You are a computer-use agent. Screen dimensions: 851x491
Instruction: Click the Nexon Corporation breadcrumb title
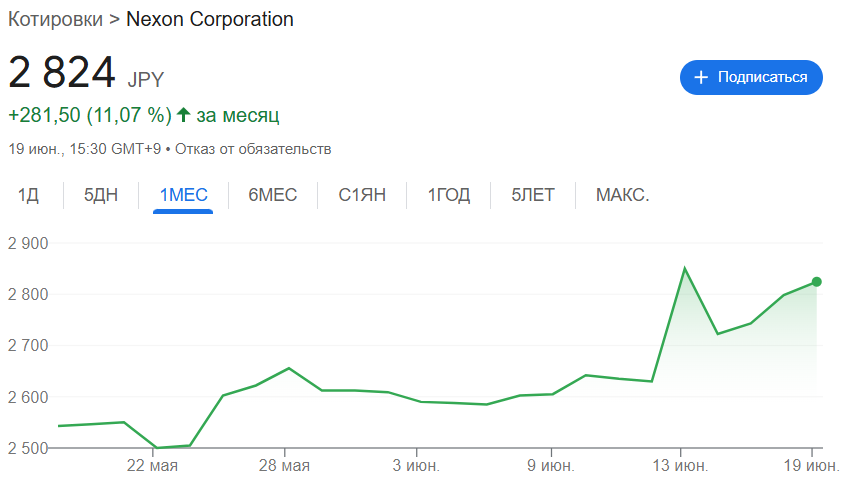pos(210,19)
